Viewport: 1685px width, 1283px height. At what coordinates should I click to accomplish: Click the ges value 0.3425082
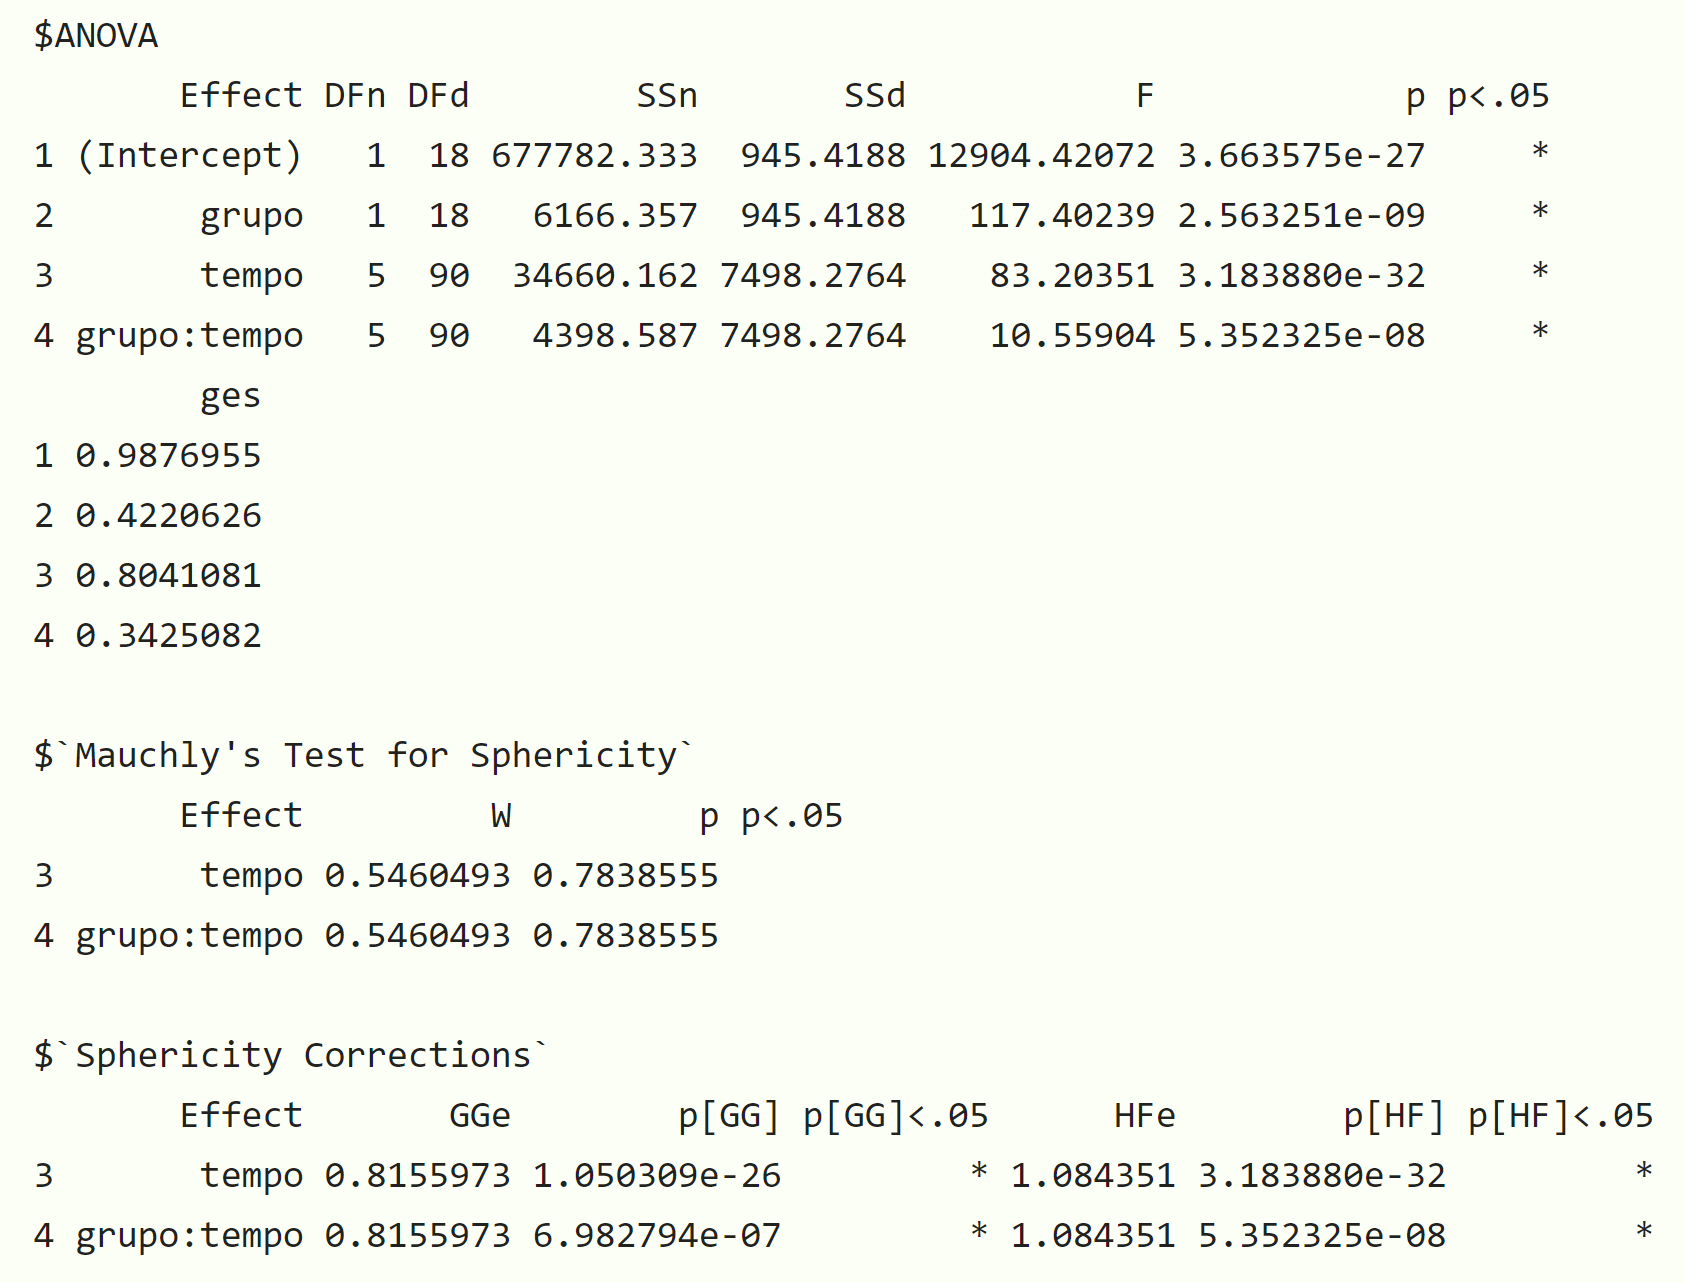coord(168,636)
